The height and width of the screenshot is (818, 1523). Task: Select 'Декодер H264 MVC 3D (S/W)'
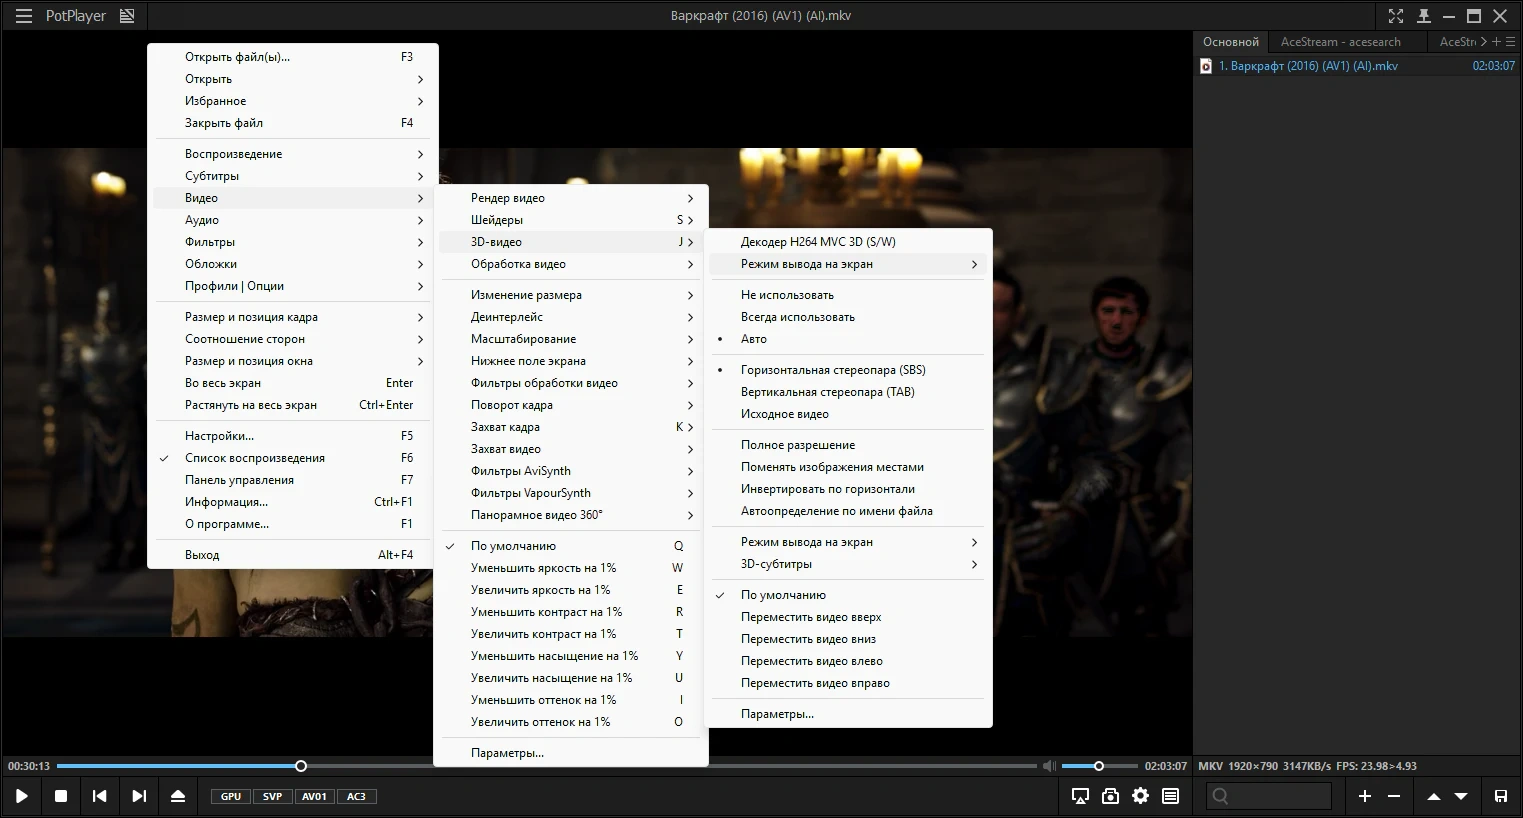(848, 242)
